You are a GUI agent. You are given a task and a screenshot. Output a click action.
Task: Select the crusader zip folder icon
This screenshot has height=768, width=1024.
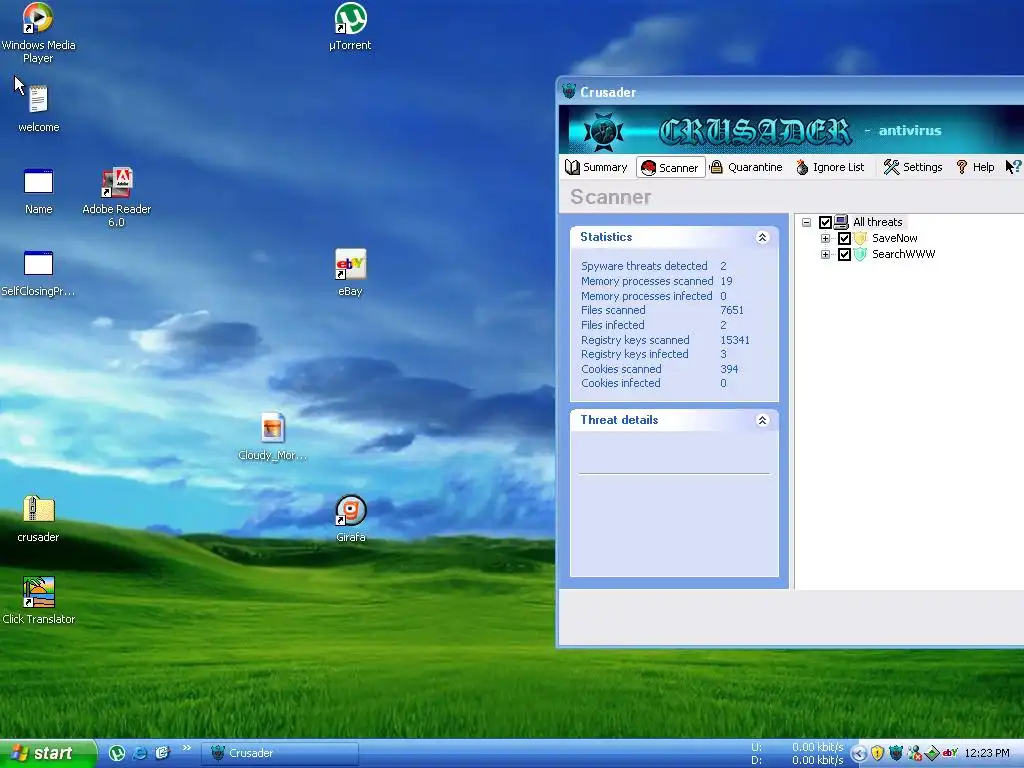39,519
